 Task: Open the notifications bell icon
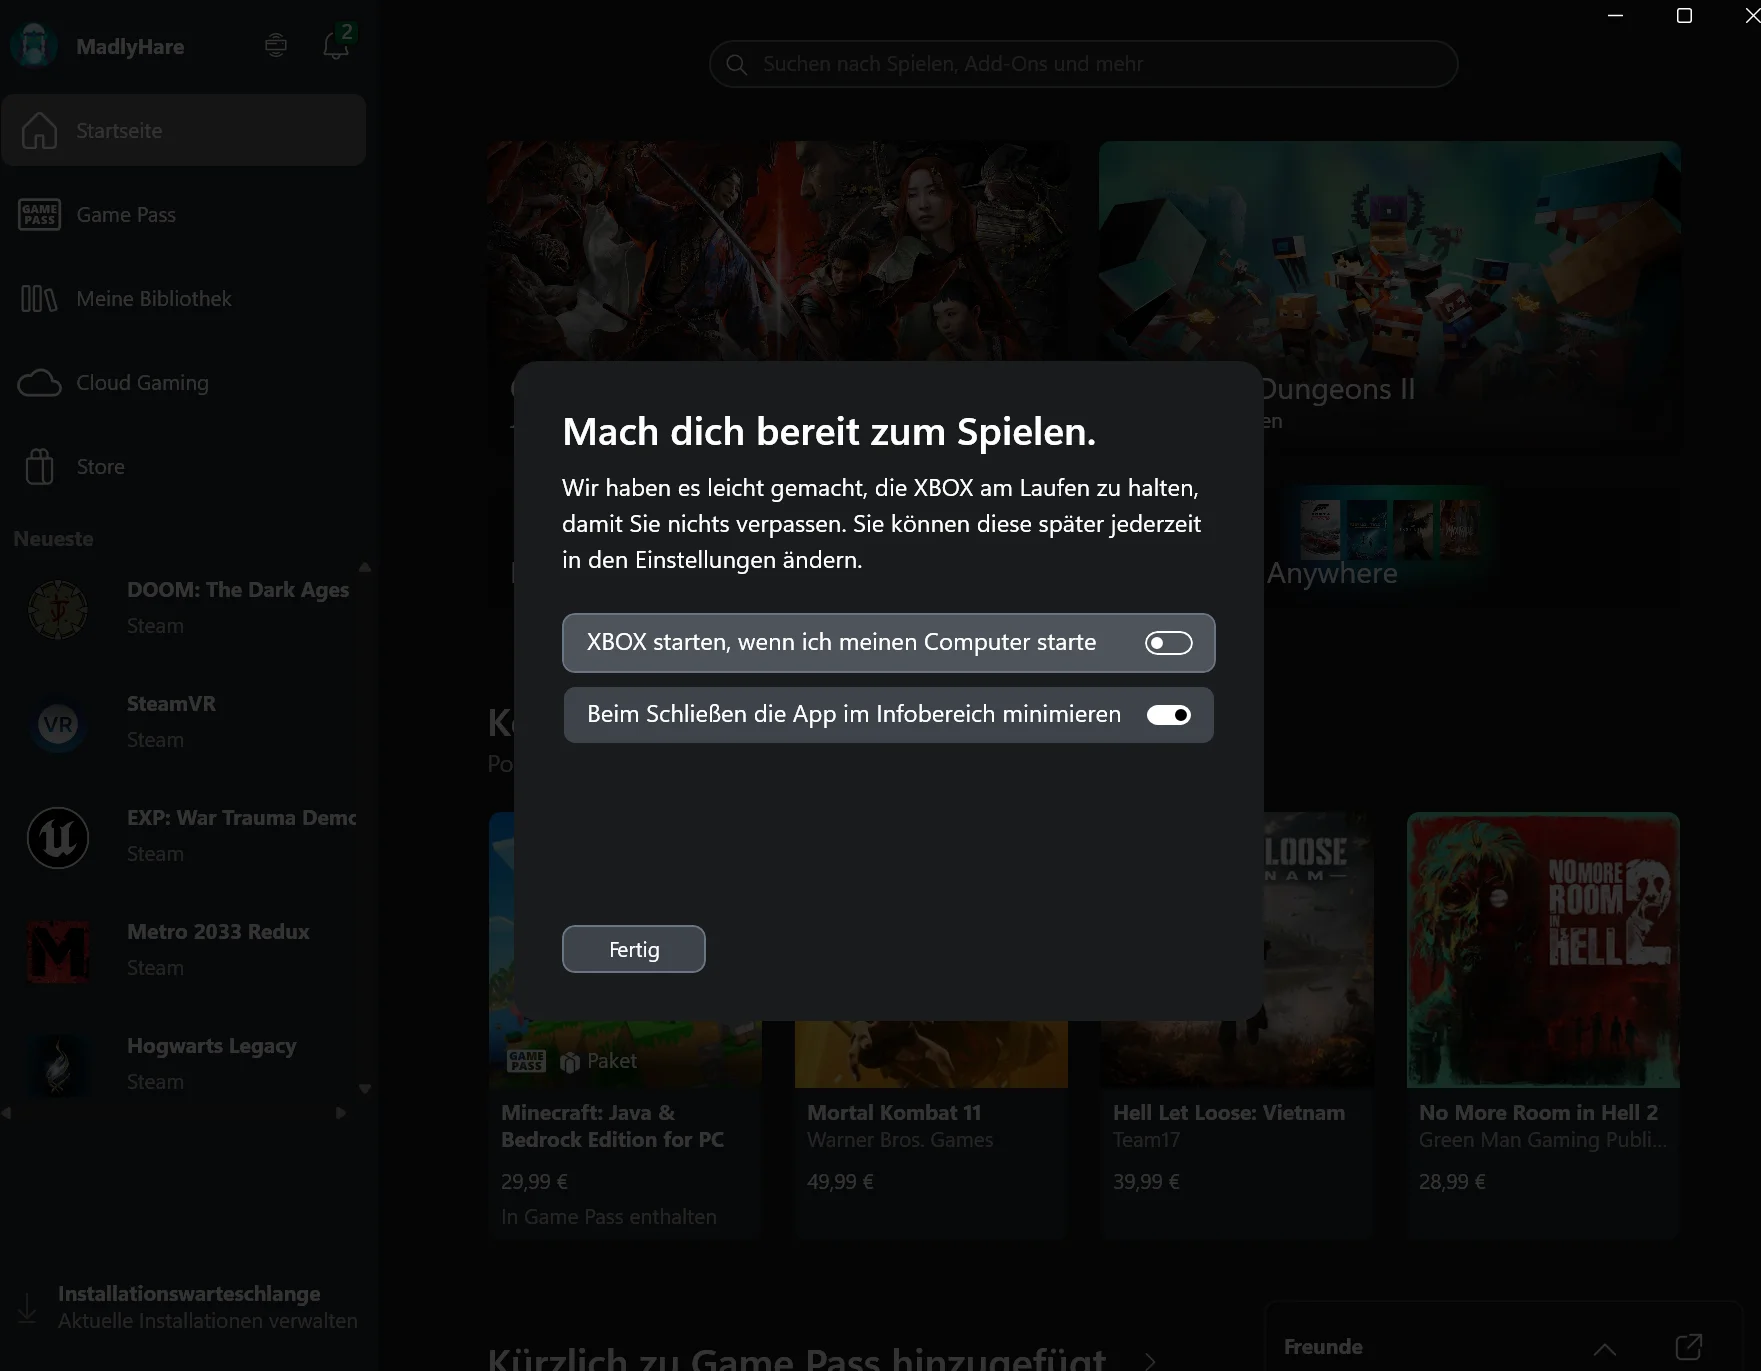point(336,46)
